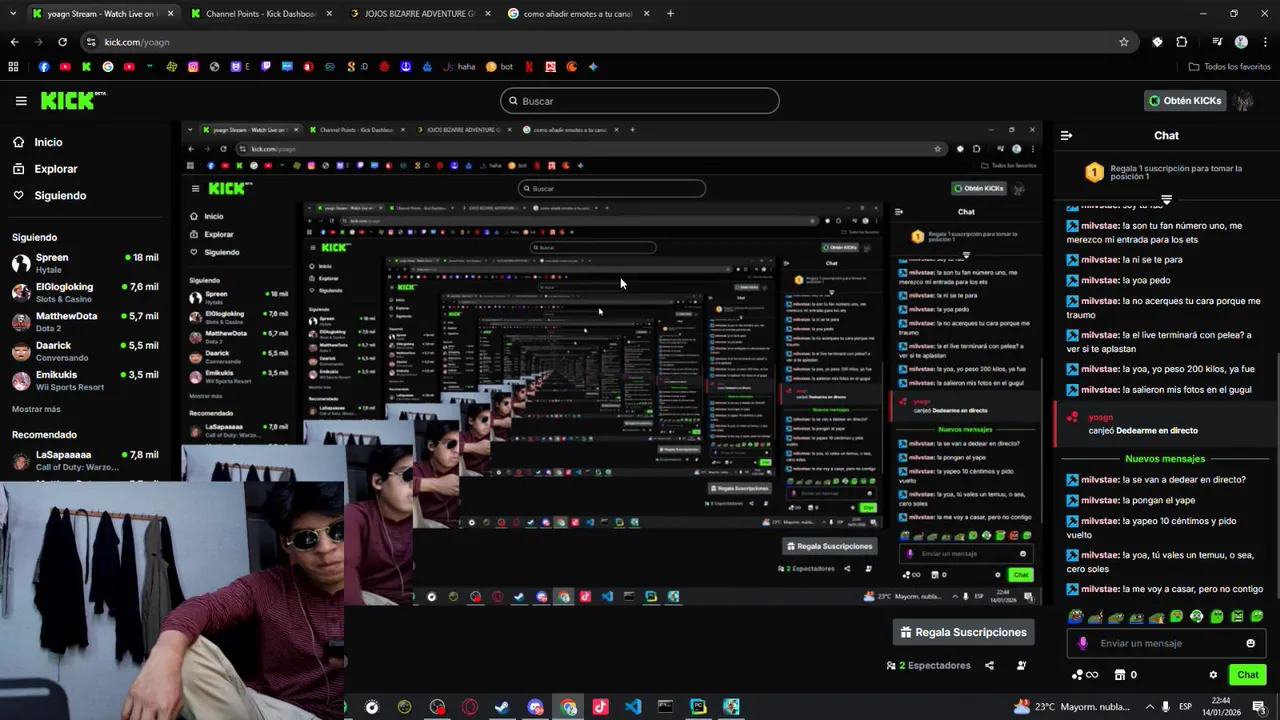Click the redeemed reward Dedearme en directo
Viewport: 1280px width, 720px height.
1156,431
